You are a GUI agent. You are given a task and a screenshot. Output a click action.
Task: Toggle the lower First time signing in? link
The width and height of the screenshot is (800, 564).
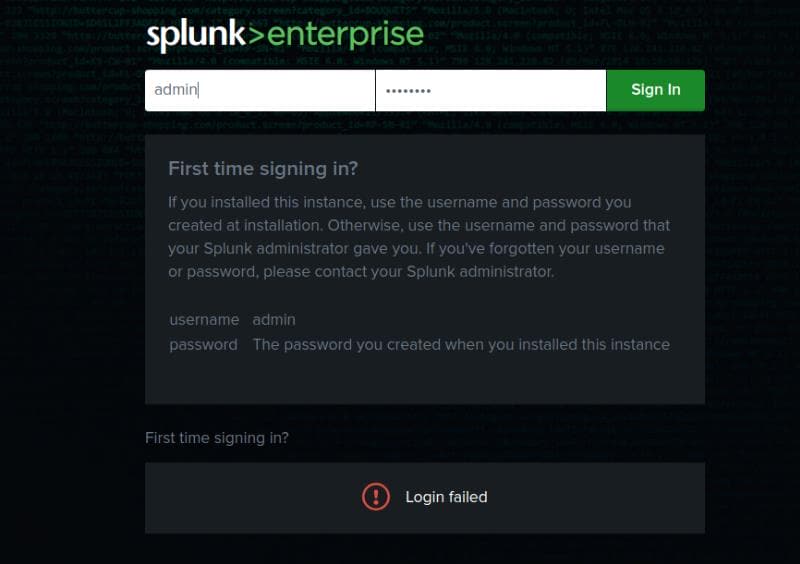[x=217, y=438]
